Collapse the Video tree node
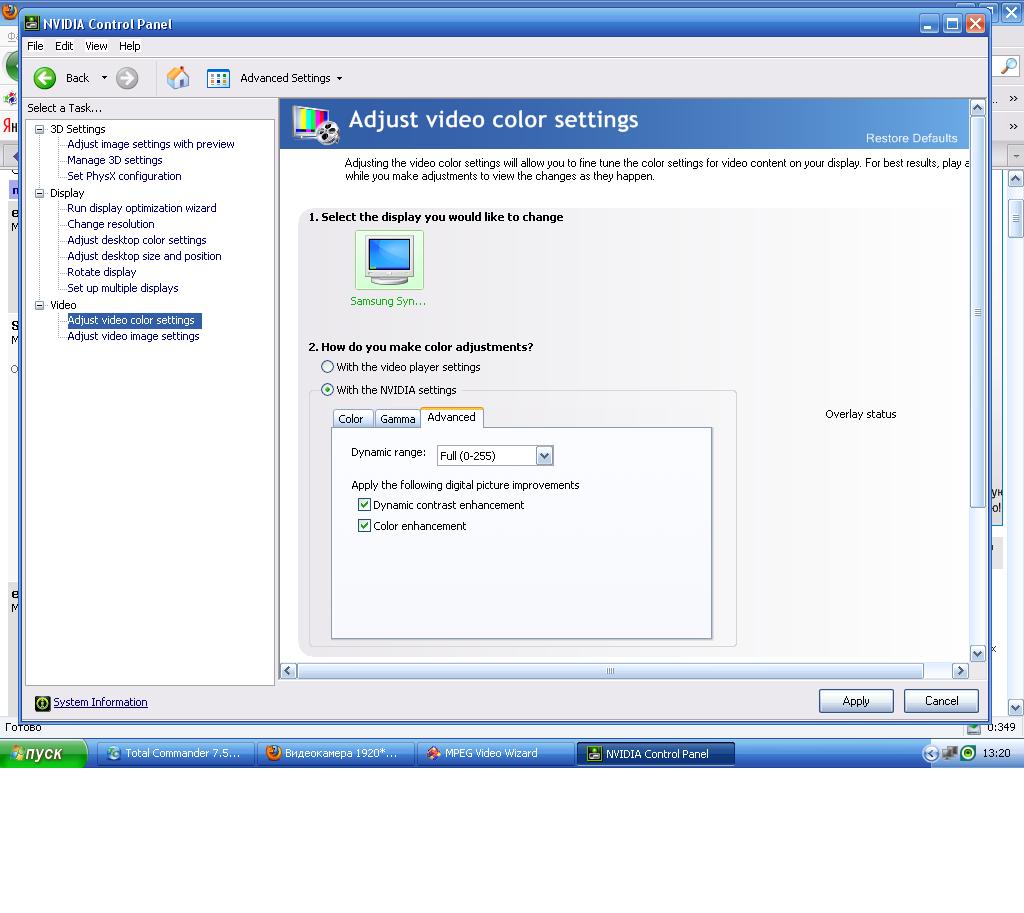 pos(40,305)
